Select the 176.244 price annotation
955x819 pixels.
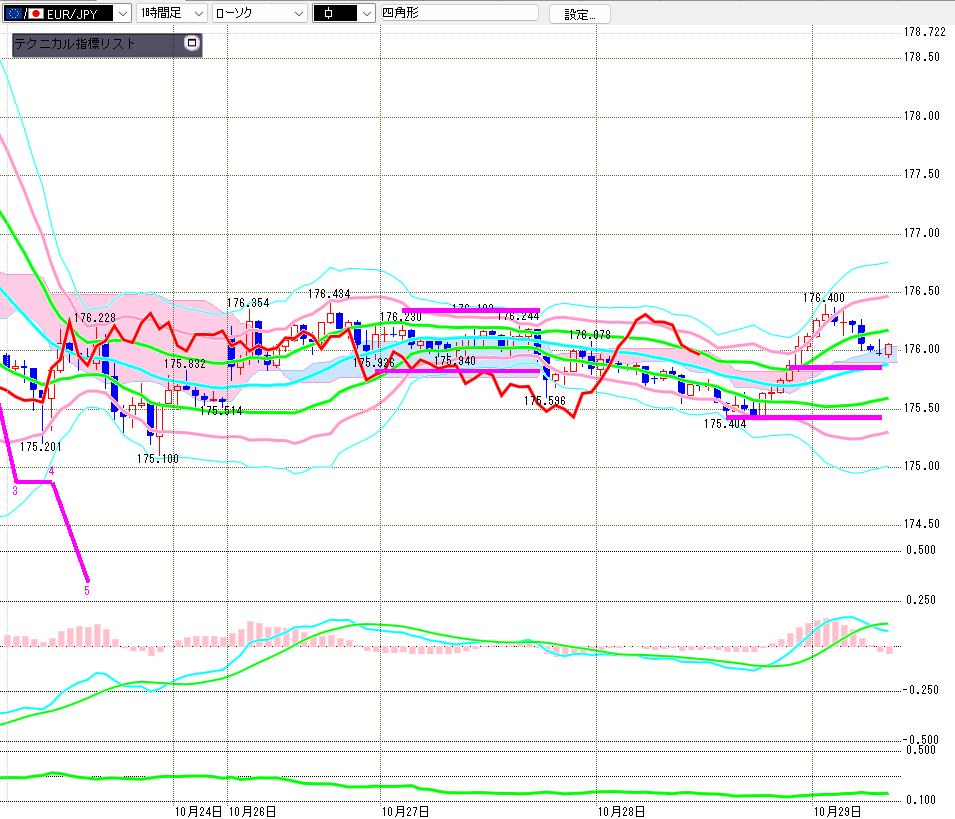[518, 316]
